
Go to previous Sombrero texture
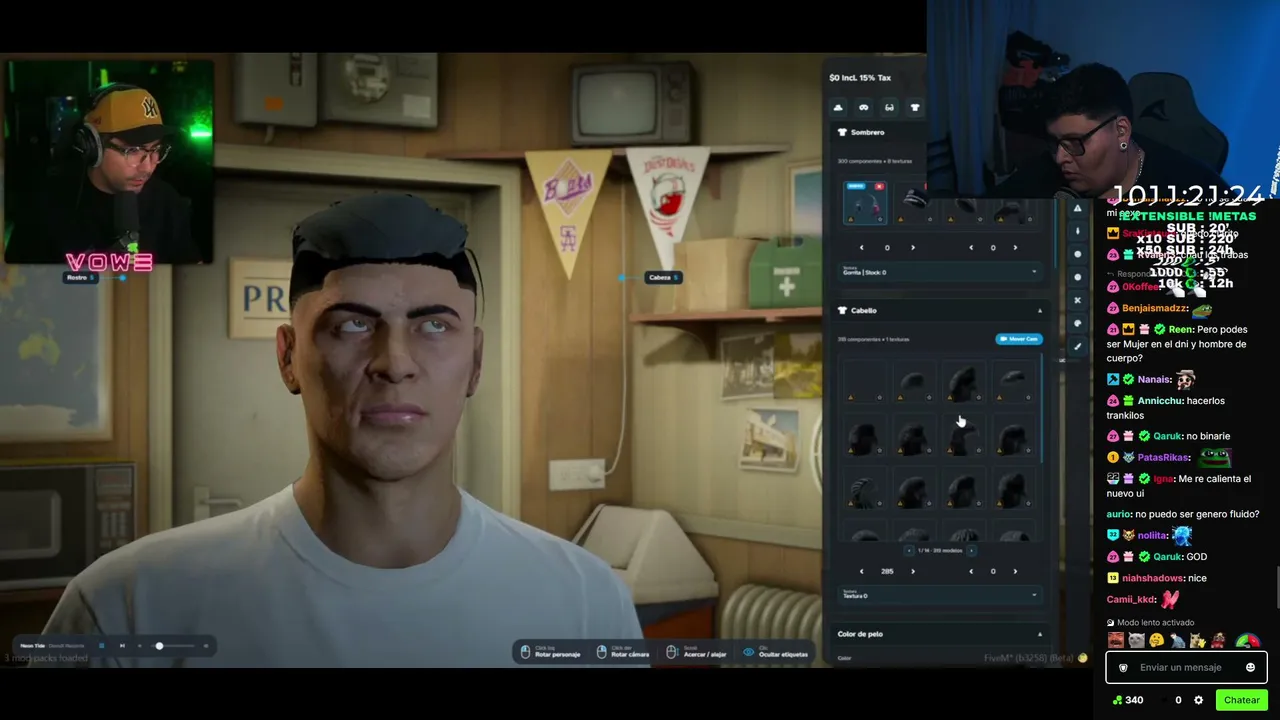point(971,248)
